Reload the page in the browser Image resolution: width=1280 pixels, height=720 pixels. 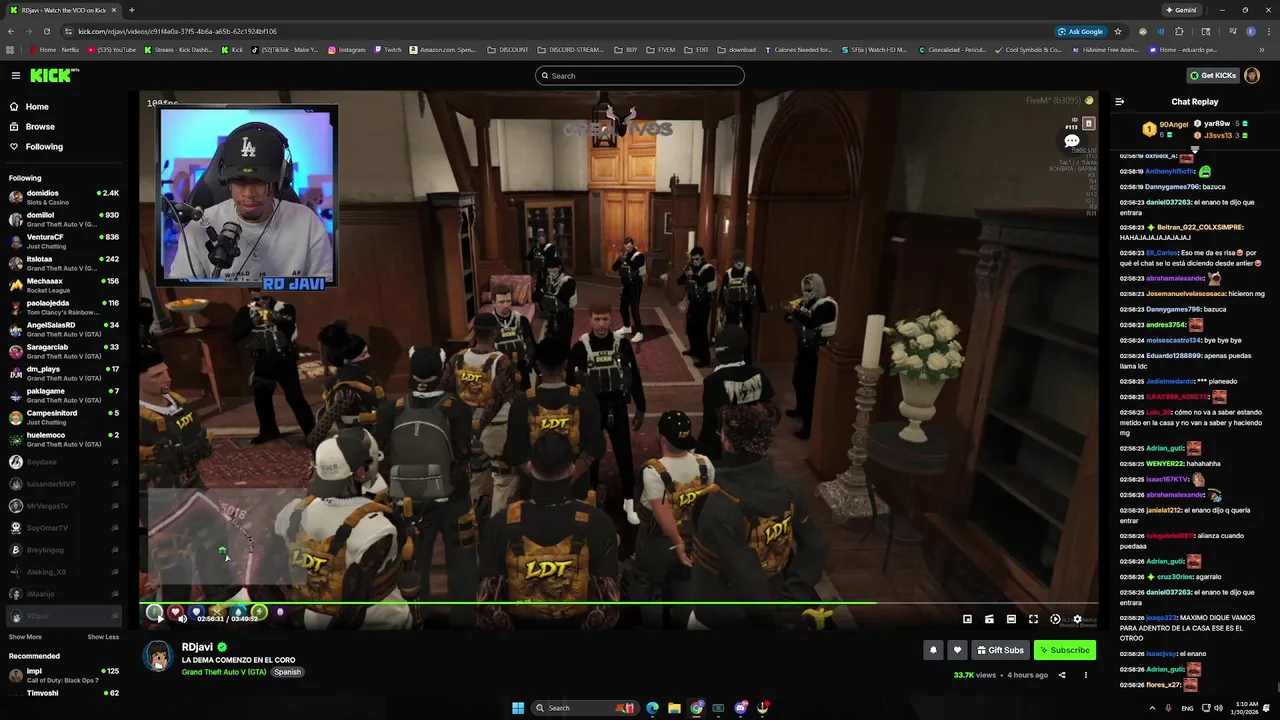pos(47,31)
